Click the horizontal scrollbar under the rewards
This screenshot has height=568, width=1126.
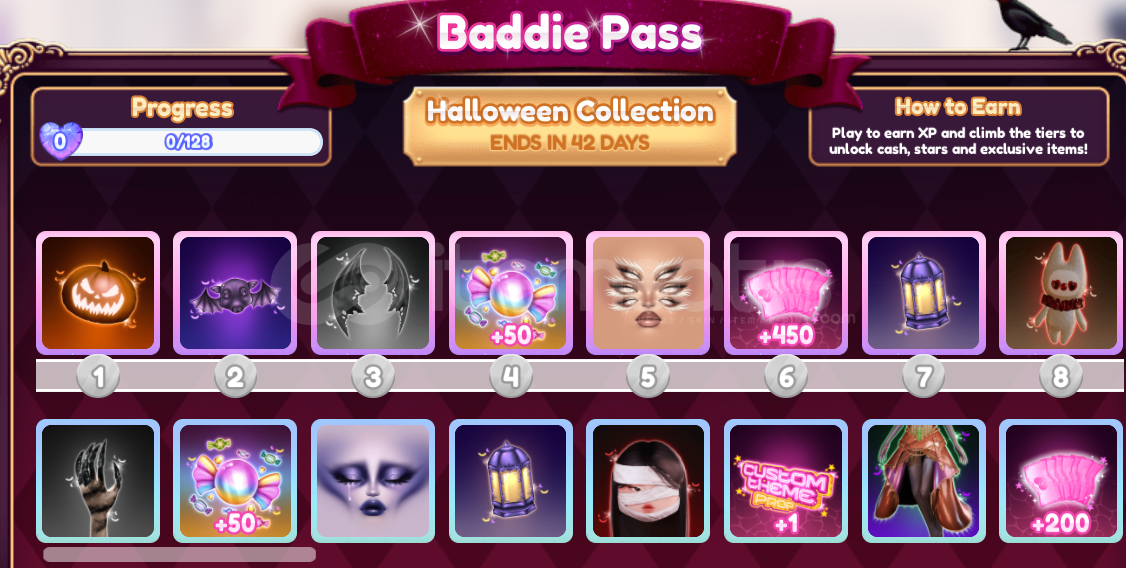(179, 554)
